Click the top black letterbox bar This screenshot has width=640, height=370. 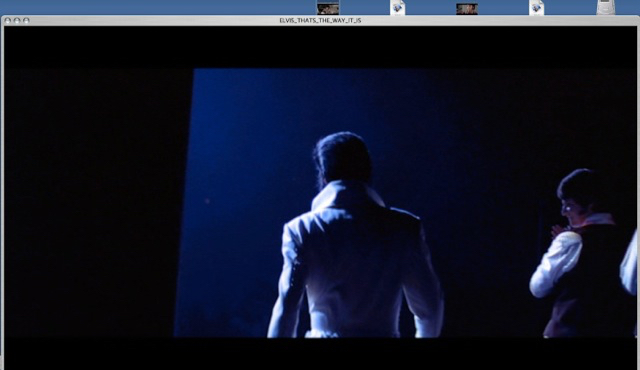pyautogui.click(x=320, y=47)
